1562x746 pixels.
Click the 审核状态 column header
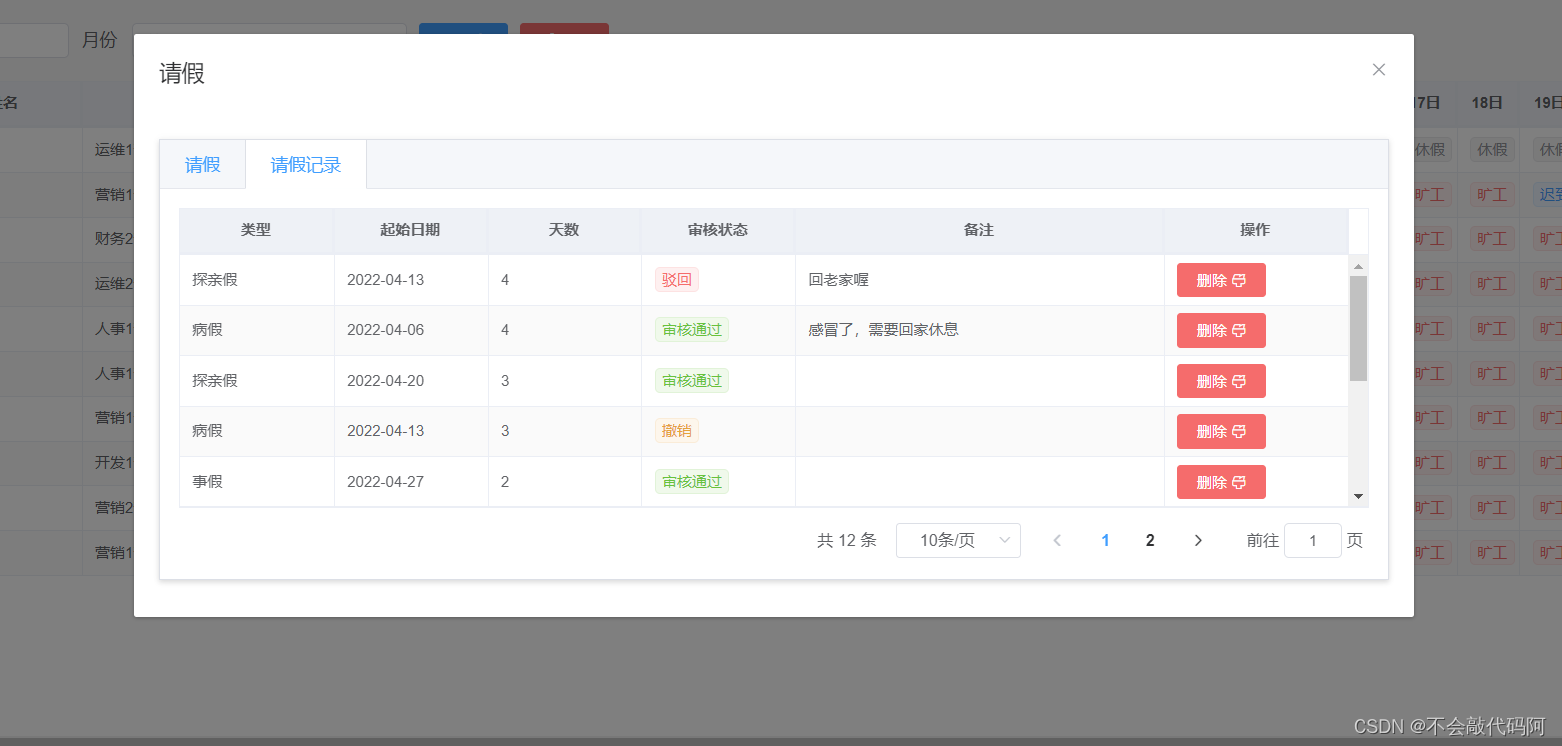(x=718, y=230)
